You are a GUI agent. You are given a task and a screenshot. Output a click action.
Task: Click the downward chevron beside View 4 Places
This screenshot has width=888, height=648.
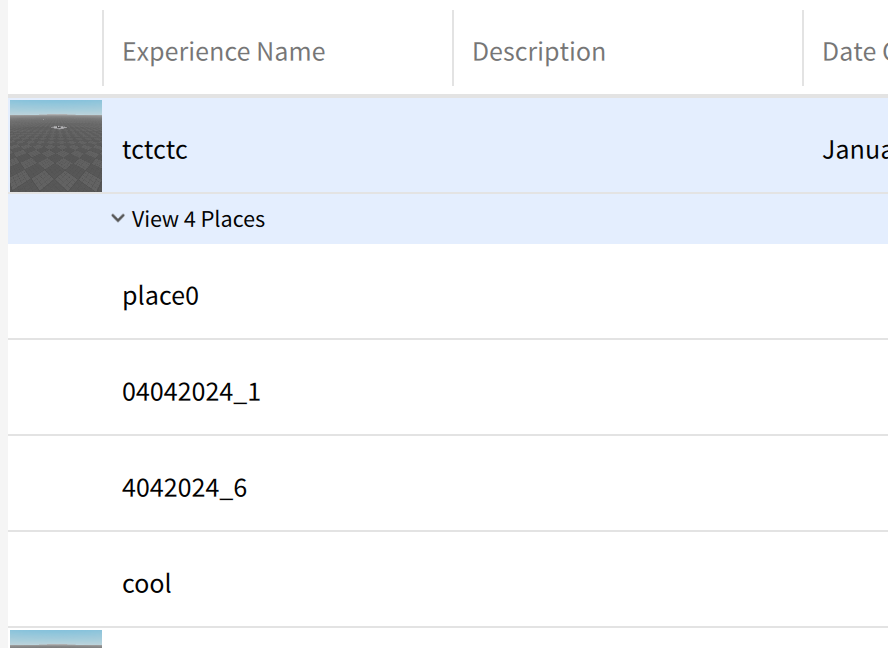tap(117, 218)
